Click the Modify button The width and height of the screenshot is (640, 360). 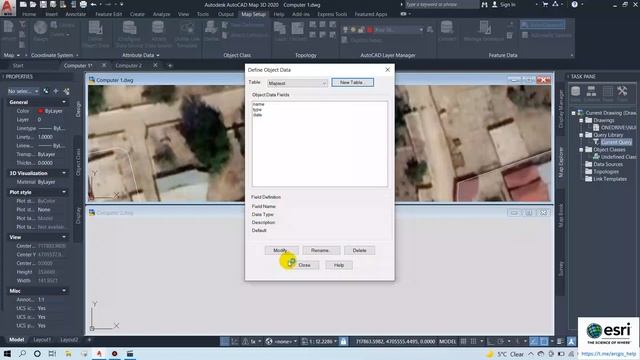pyautogui.click(x=281, y=250)
